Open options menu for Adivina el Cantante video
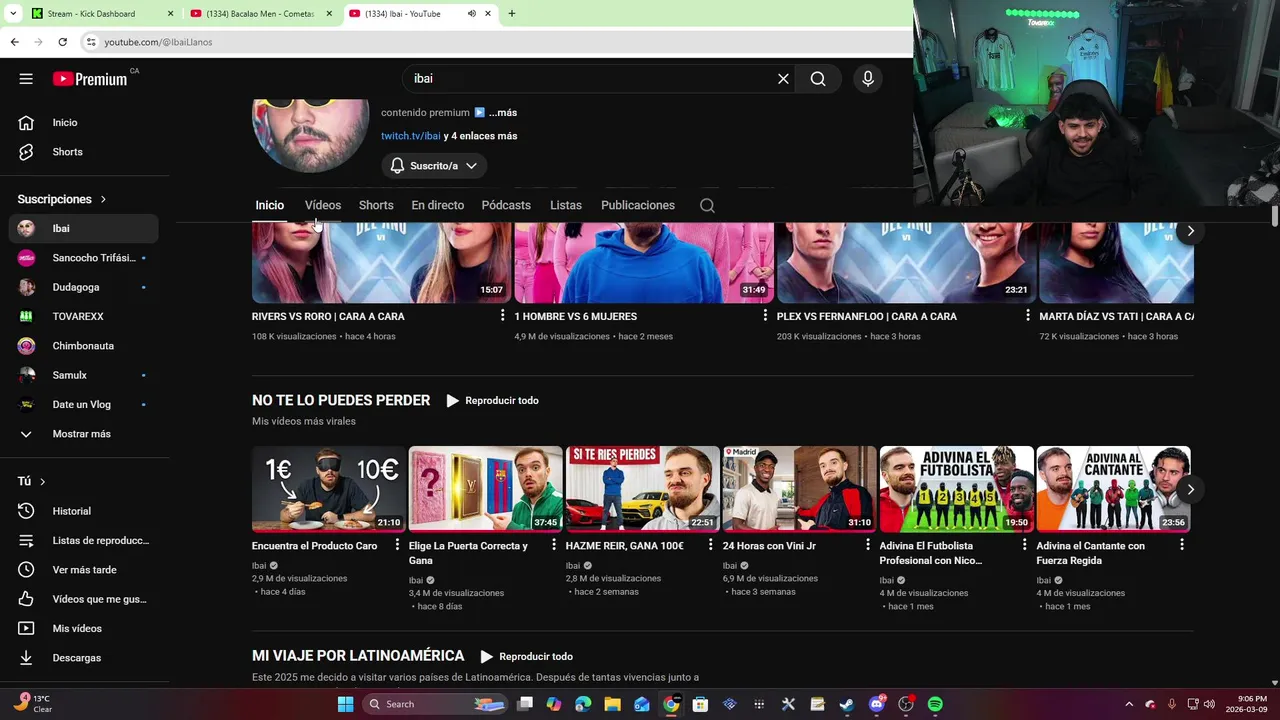 coord(1181,545)
